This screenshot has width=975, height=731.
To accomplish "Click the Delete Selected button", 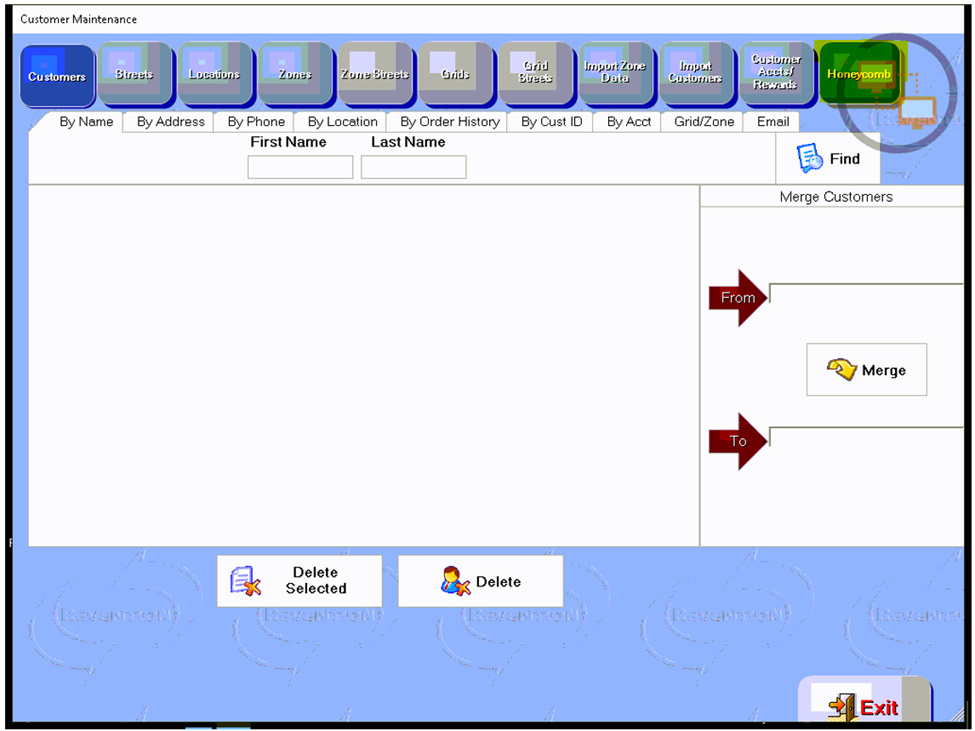I will click(x=299, y=581).
